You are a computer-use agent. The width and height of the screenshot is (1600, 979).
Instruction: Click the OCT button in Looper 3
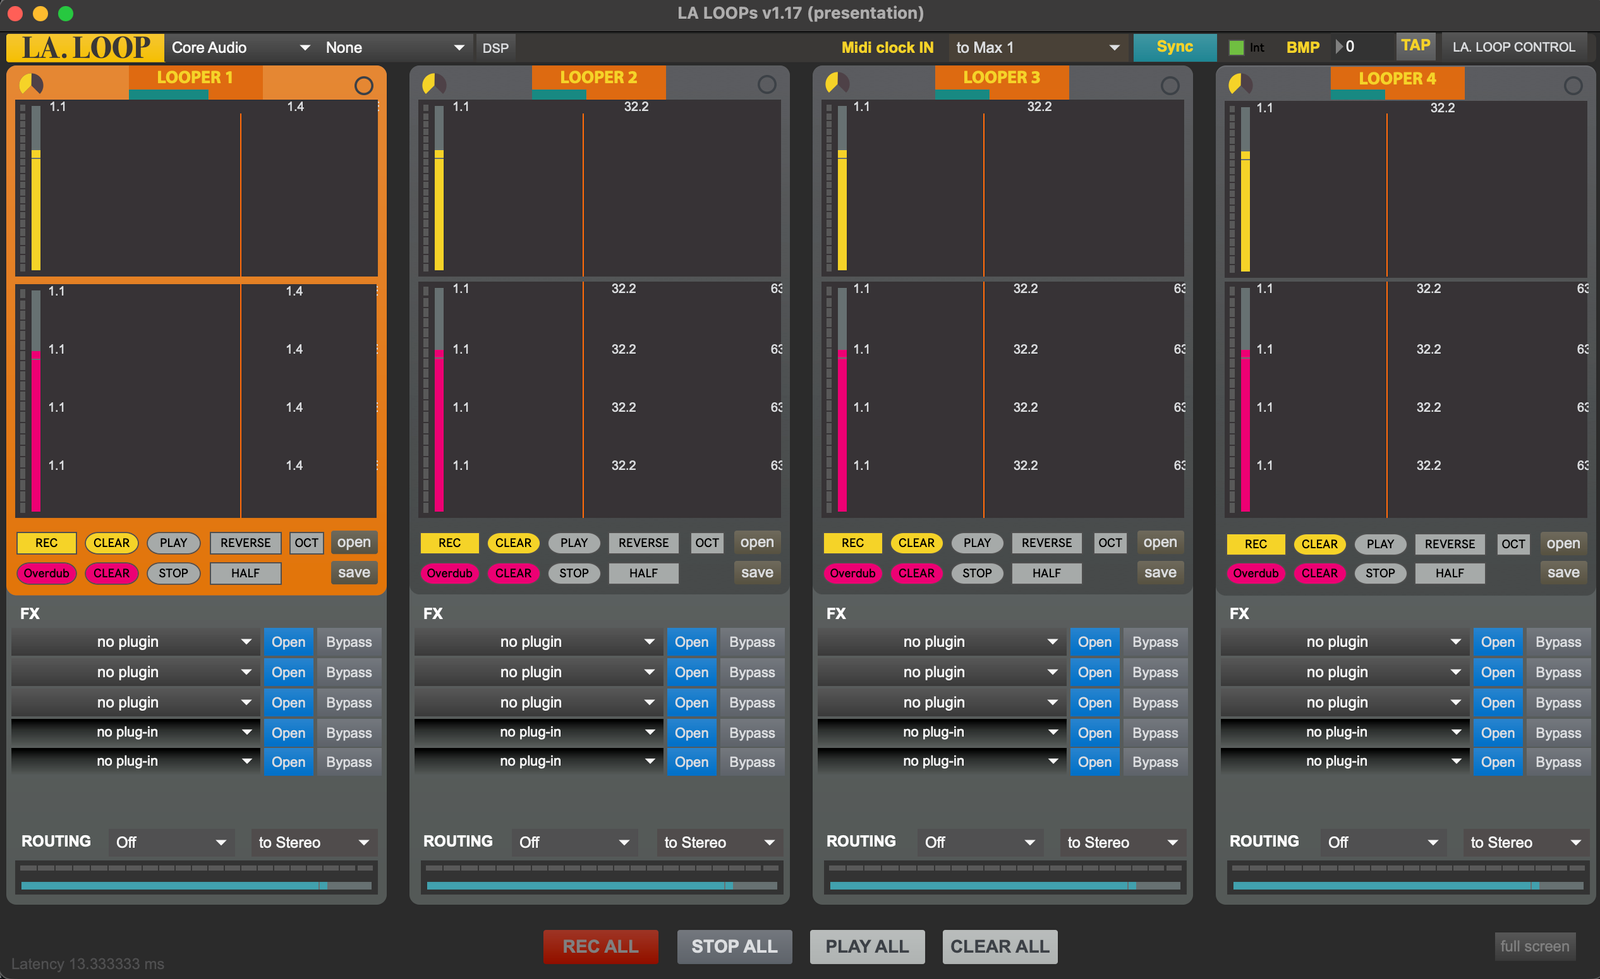tap(1110, 543)
